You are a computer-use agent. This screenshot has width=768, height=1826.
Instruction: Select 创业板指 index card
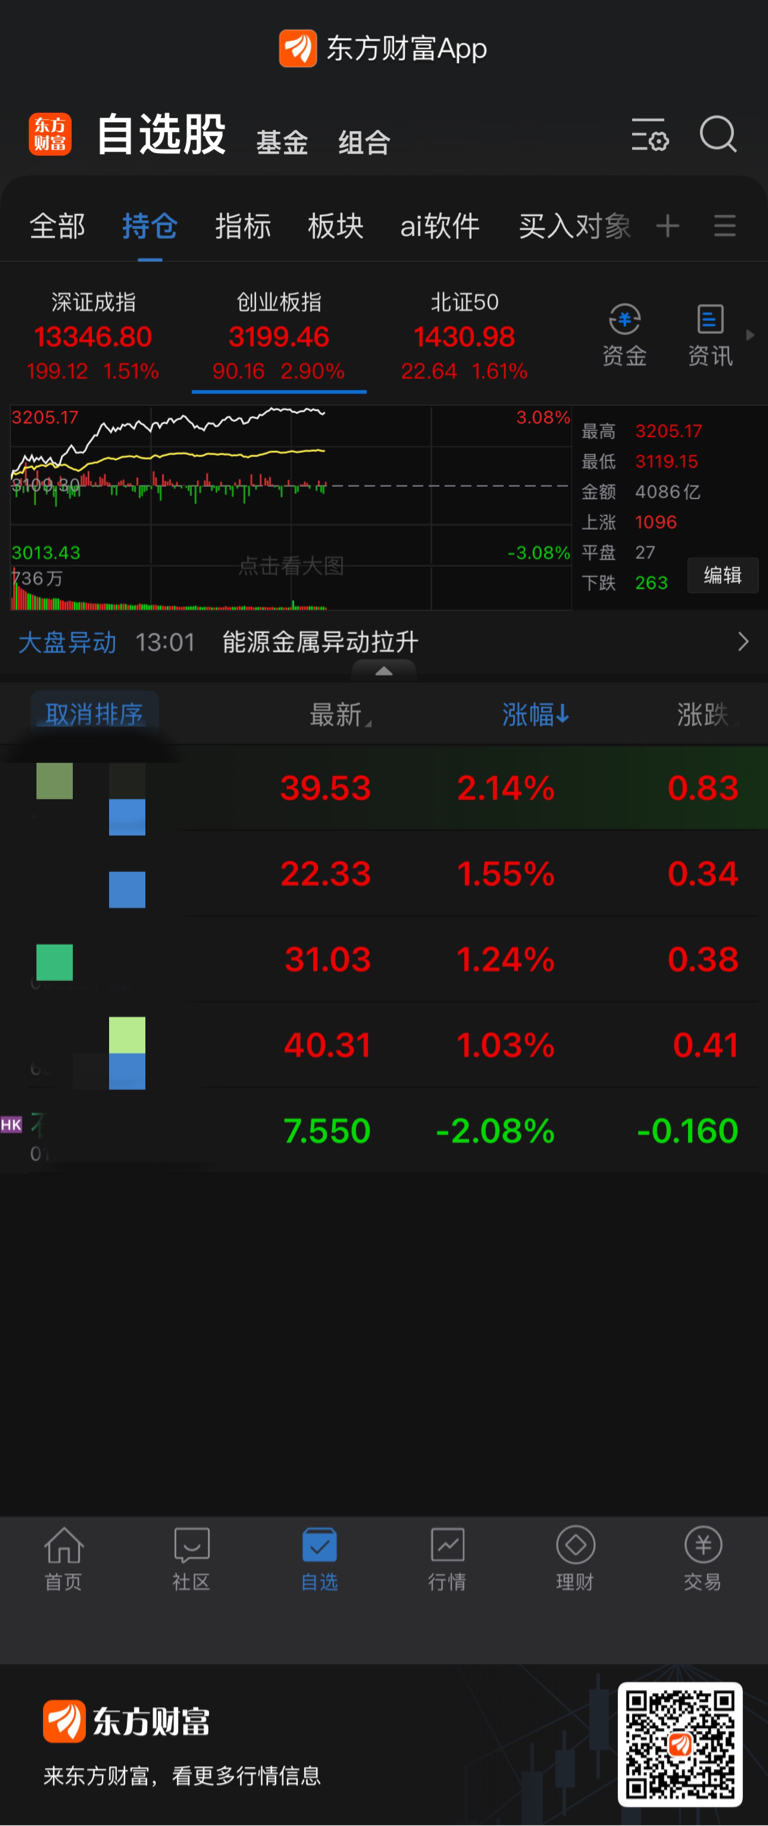click(279, 337)
